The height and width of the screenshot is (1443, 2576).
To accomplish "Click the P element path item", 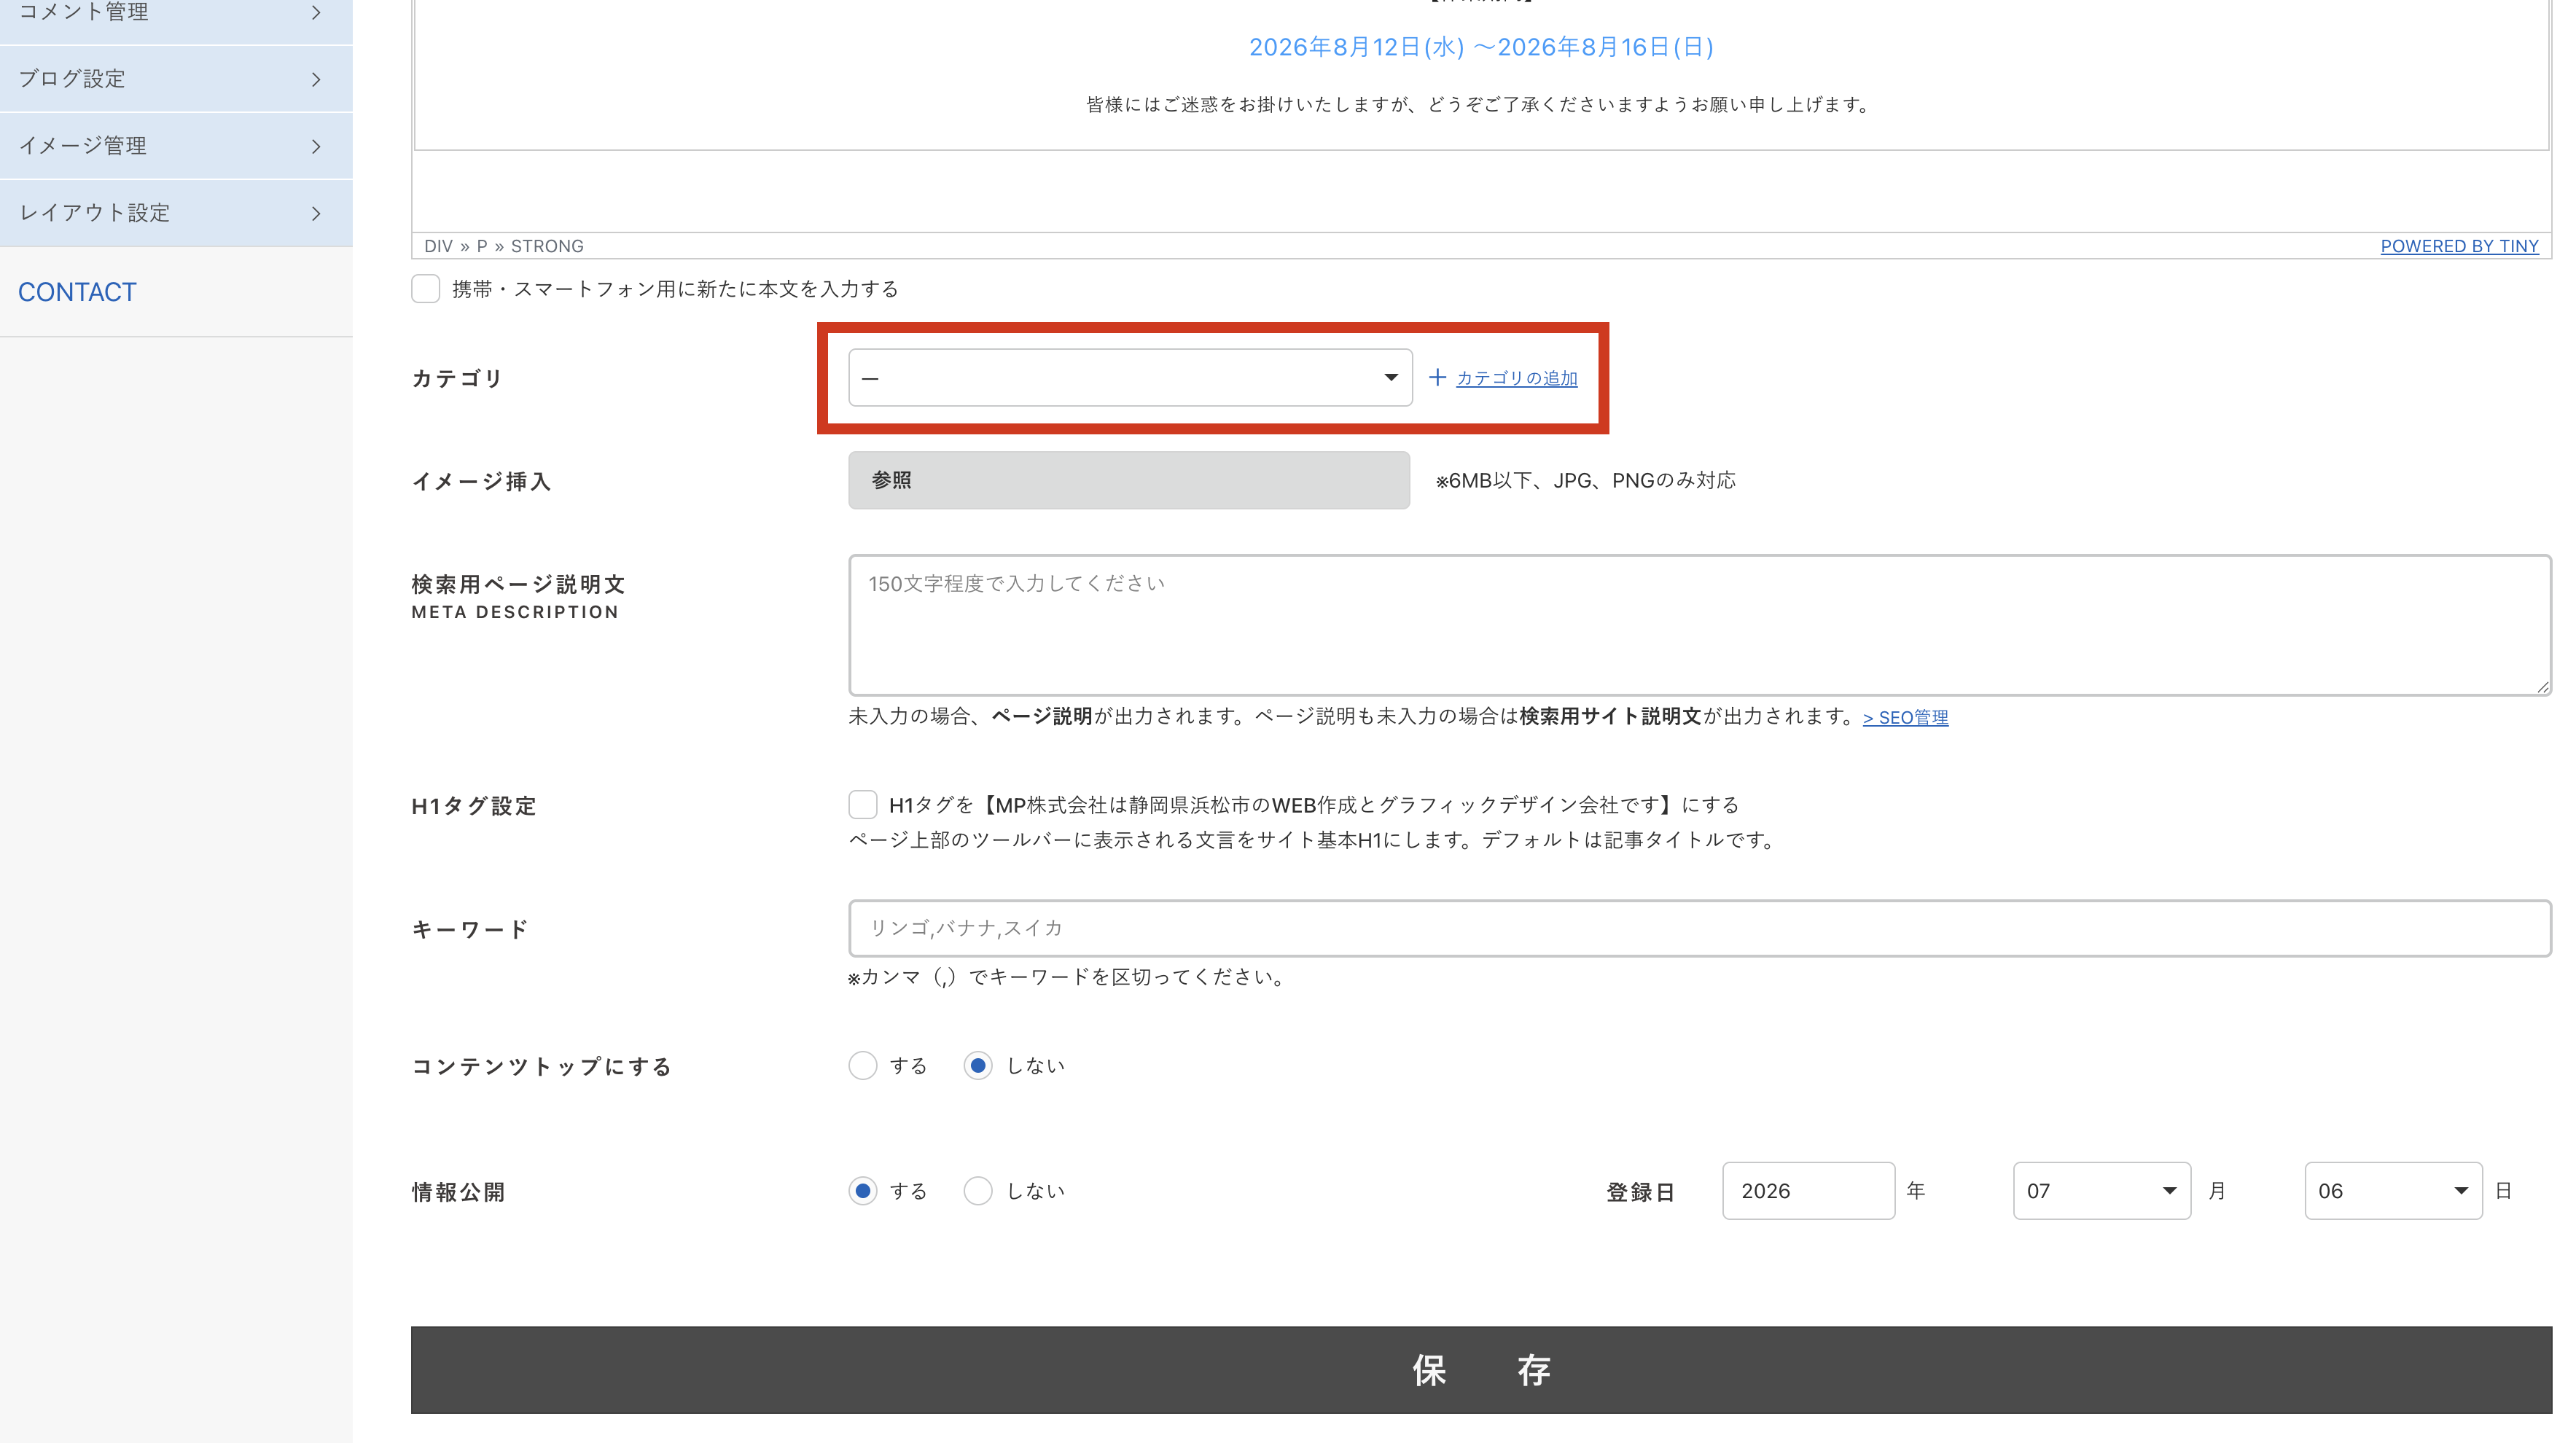I will click(x=482, y=246).
